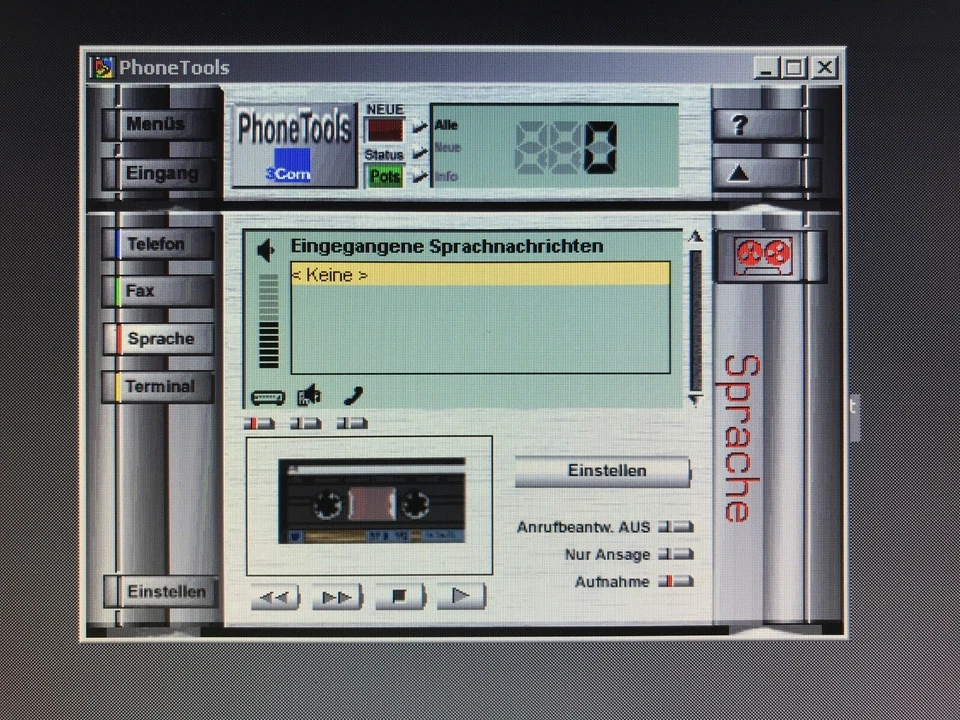Click the cassette tape image
Image resolution: width=960 pixels, height=720 pixels.
(372, 501)
